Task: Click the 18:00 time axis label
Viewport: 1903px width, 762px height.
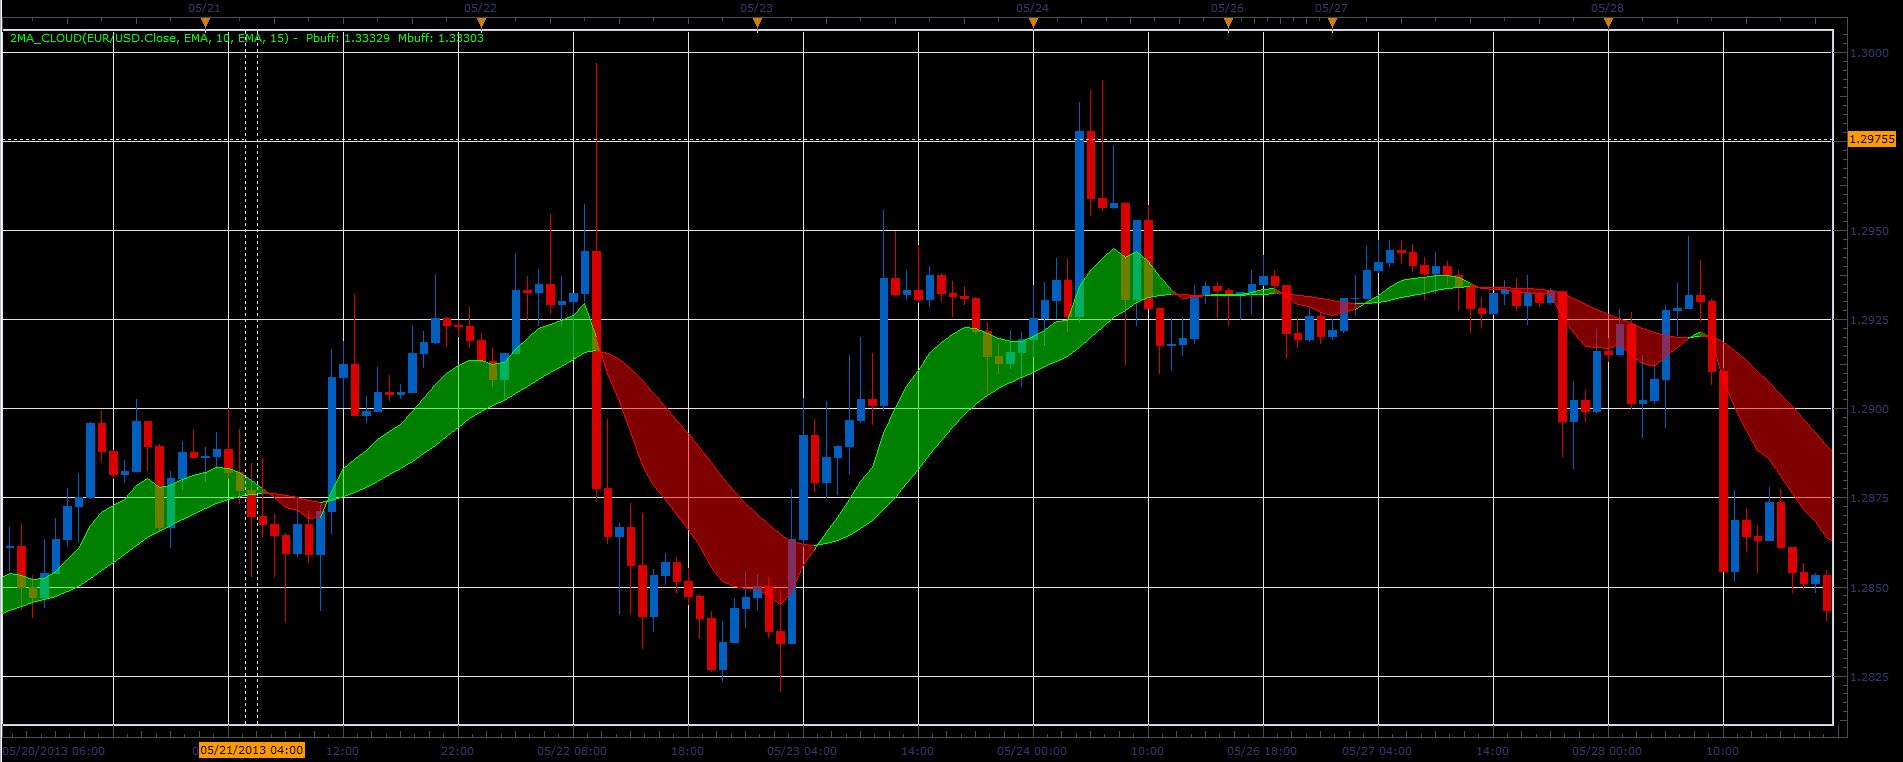Action: pos(688,751)
